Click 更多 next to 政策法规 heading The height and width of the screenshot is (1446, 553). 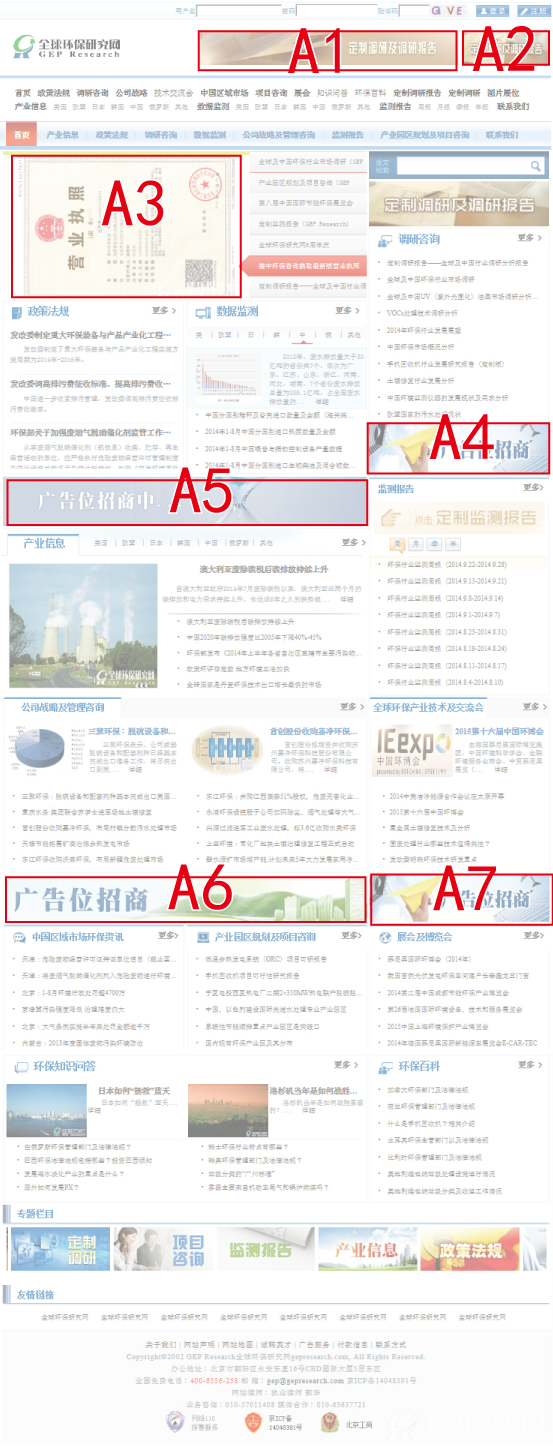(x=164, y=311)
